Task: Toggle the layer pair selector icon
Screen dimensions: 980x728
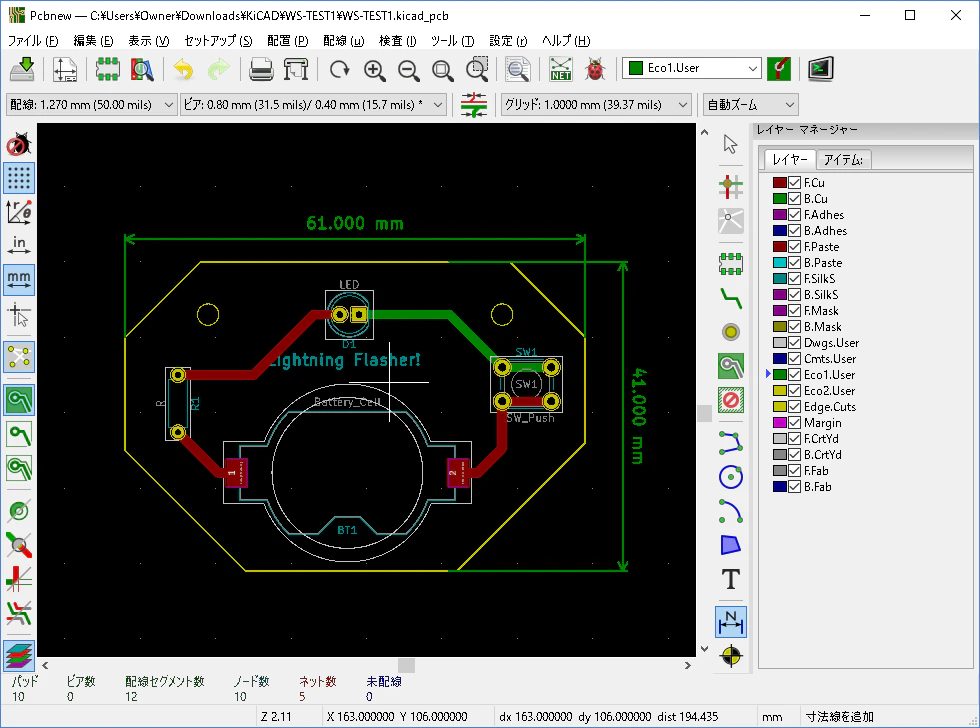Action: tap(779, 69)
